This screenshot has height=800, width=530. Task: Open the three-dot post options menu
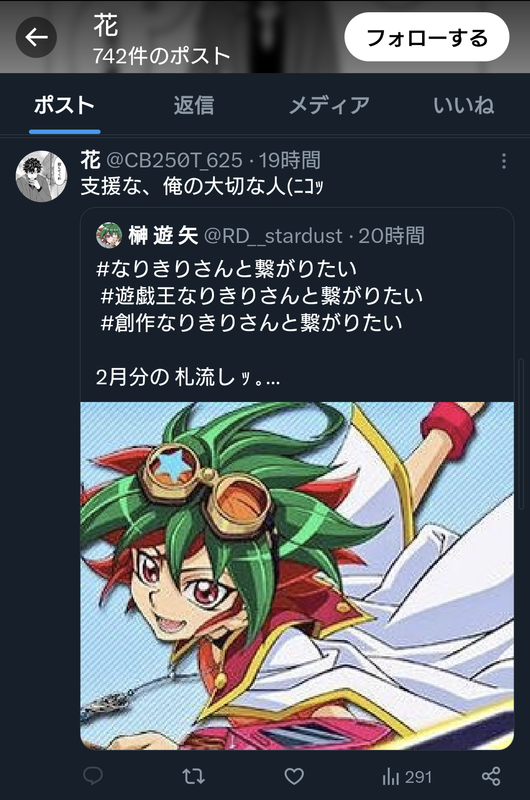tap(503, 161)
